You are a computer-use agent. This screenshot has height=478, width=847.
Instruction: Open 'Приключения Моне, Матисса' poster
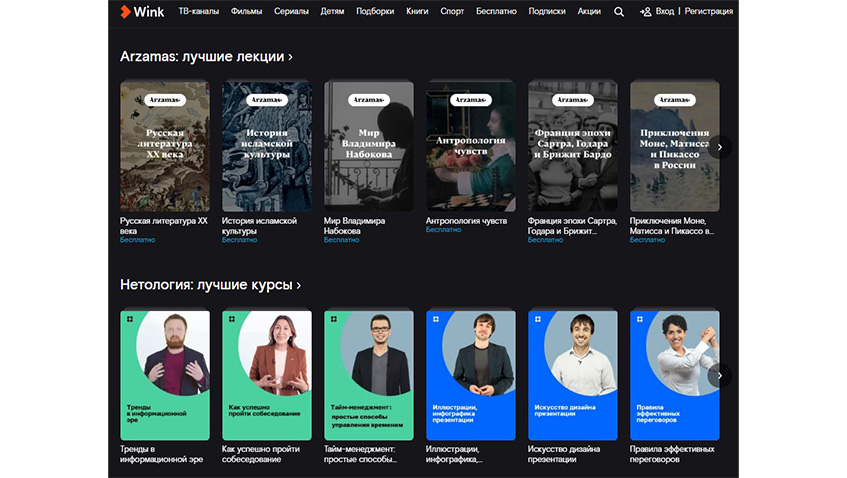point(675,146)
